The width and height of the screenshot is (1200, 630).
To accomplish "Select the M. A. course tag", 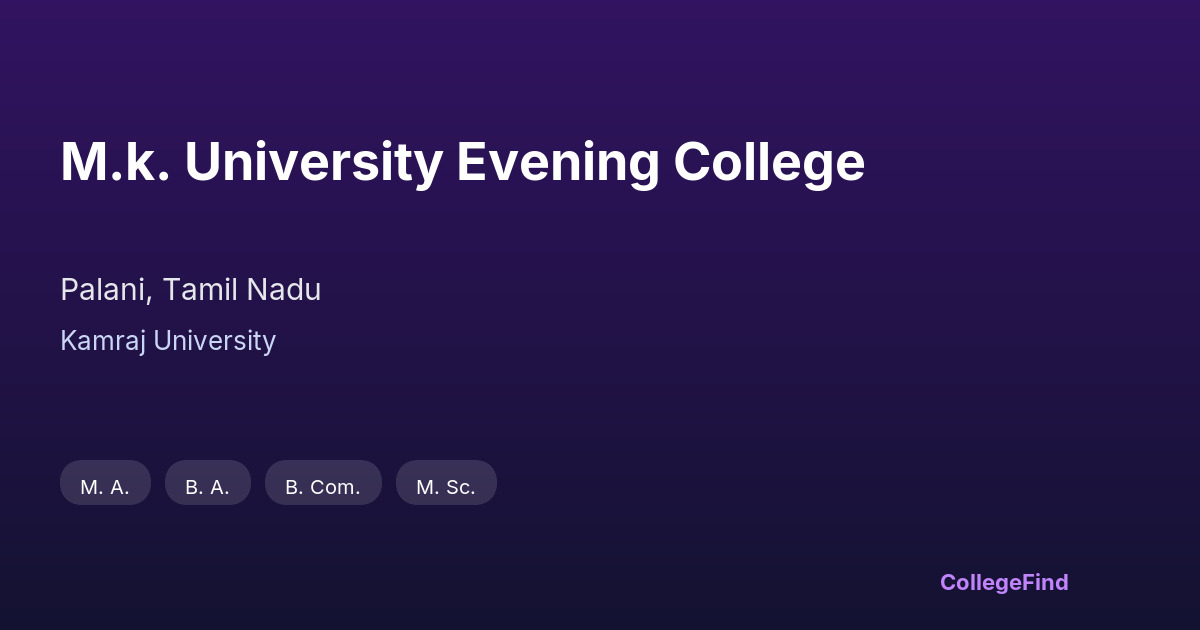I will tap(105, 487).
